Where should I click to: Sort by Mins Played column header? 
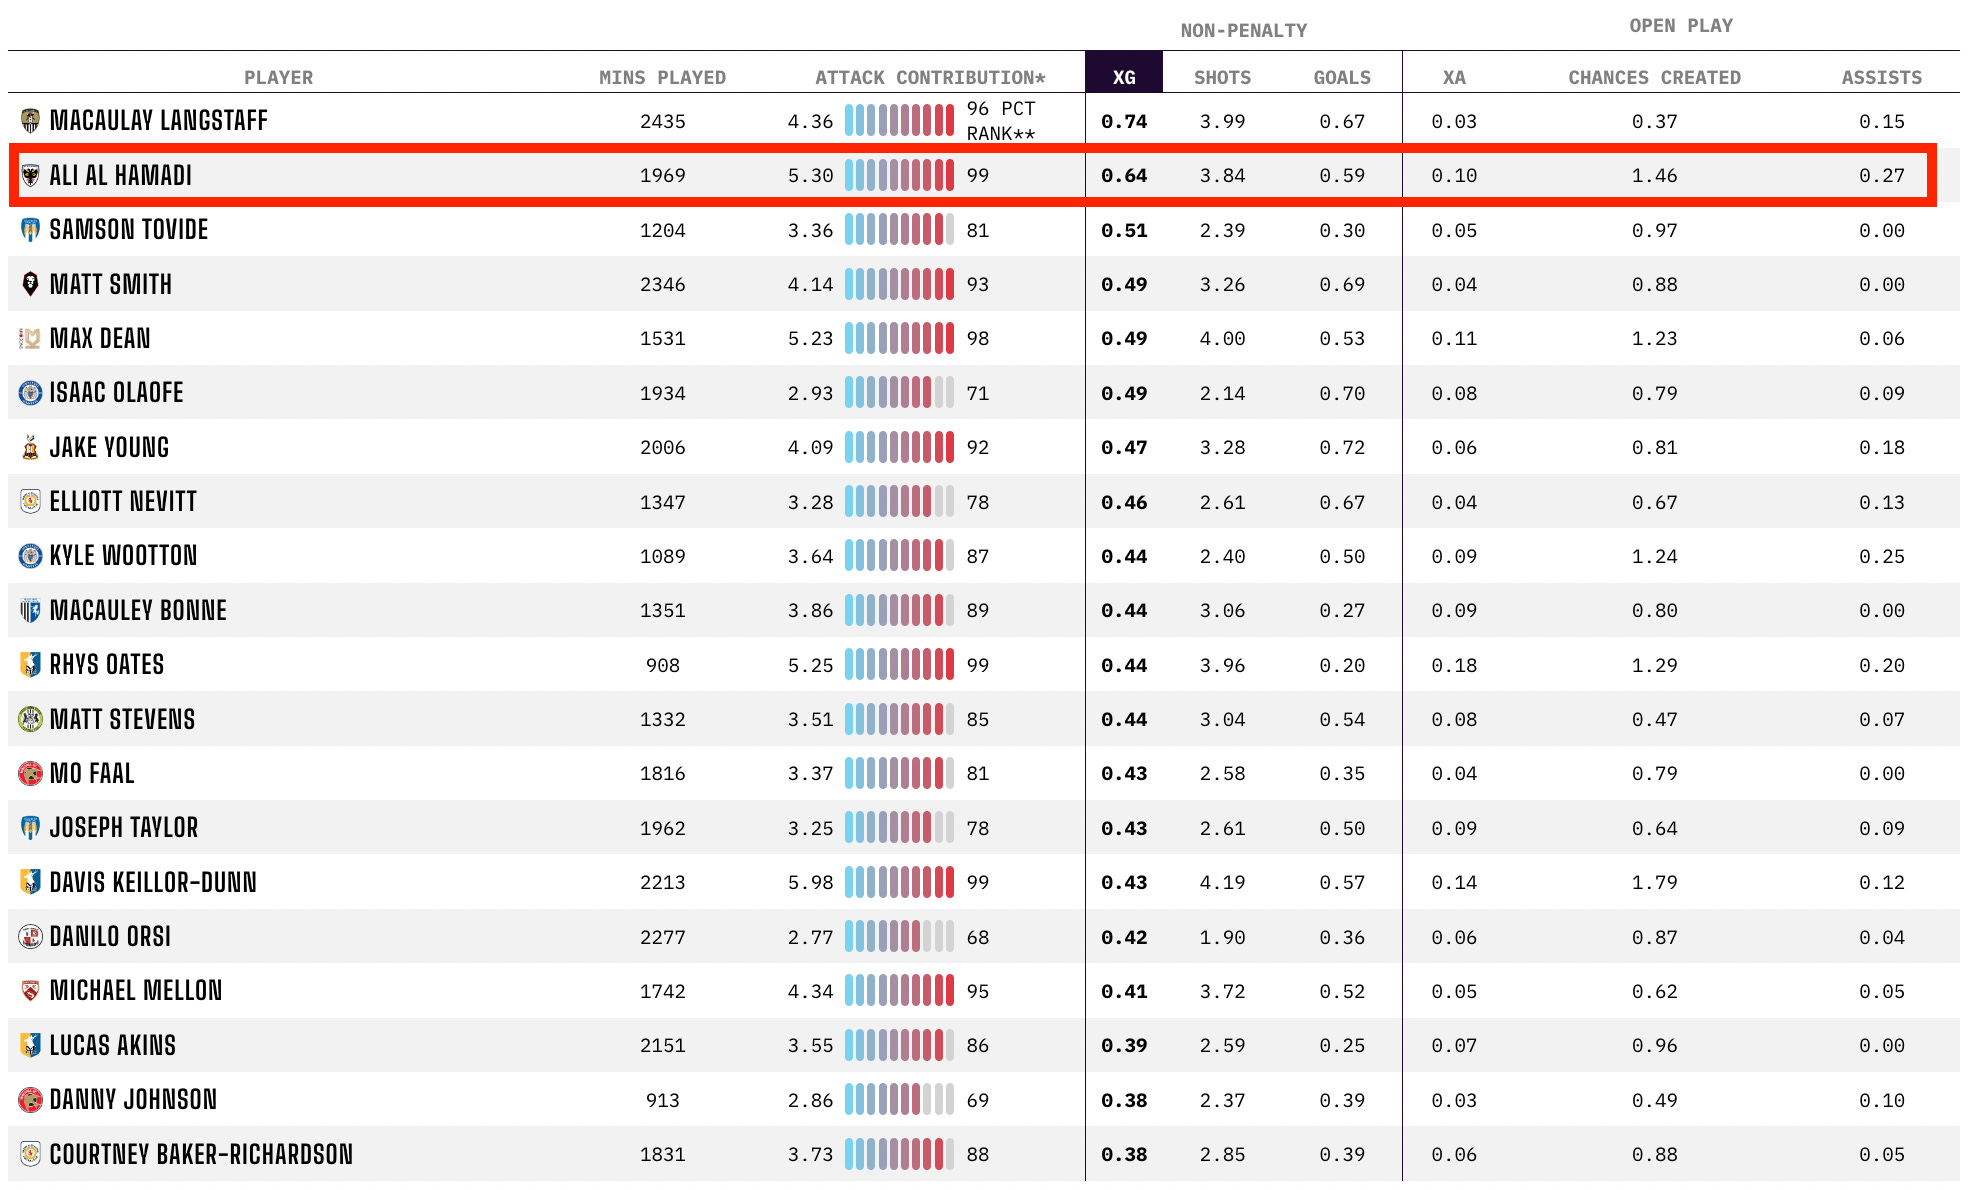click(x=662, y=77)
